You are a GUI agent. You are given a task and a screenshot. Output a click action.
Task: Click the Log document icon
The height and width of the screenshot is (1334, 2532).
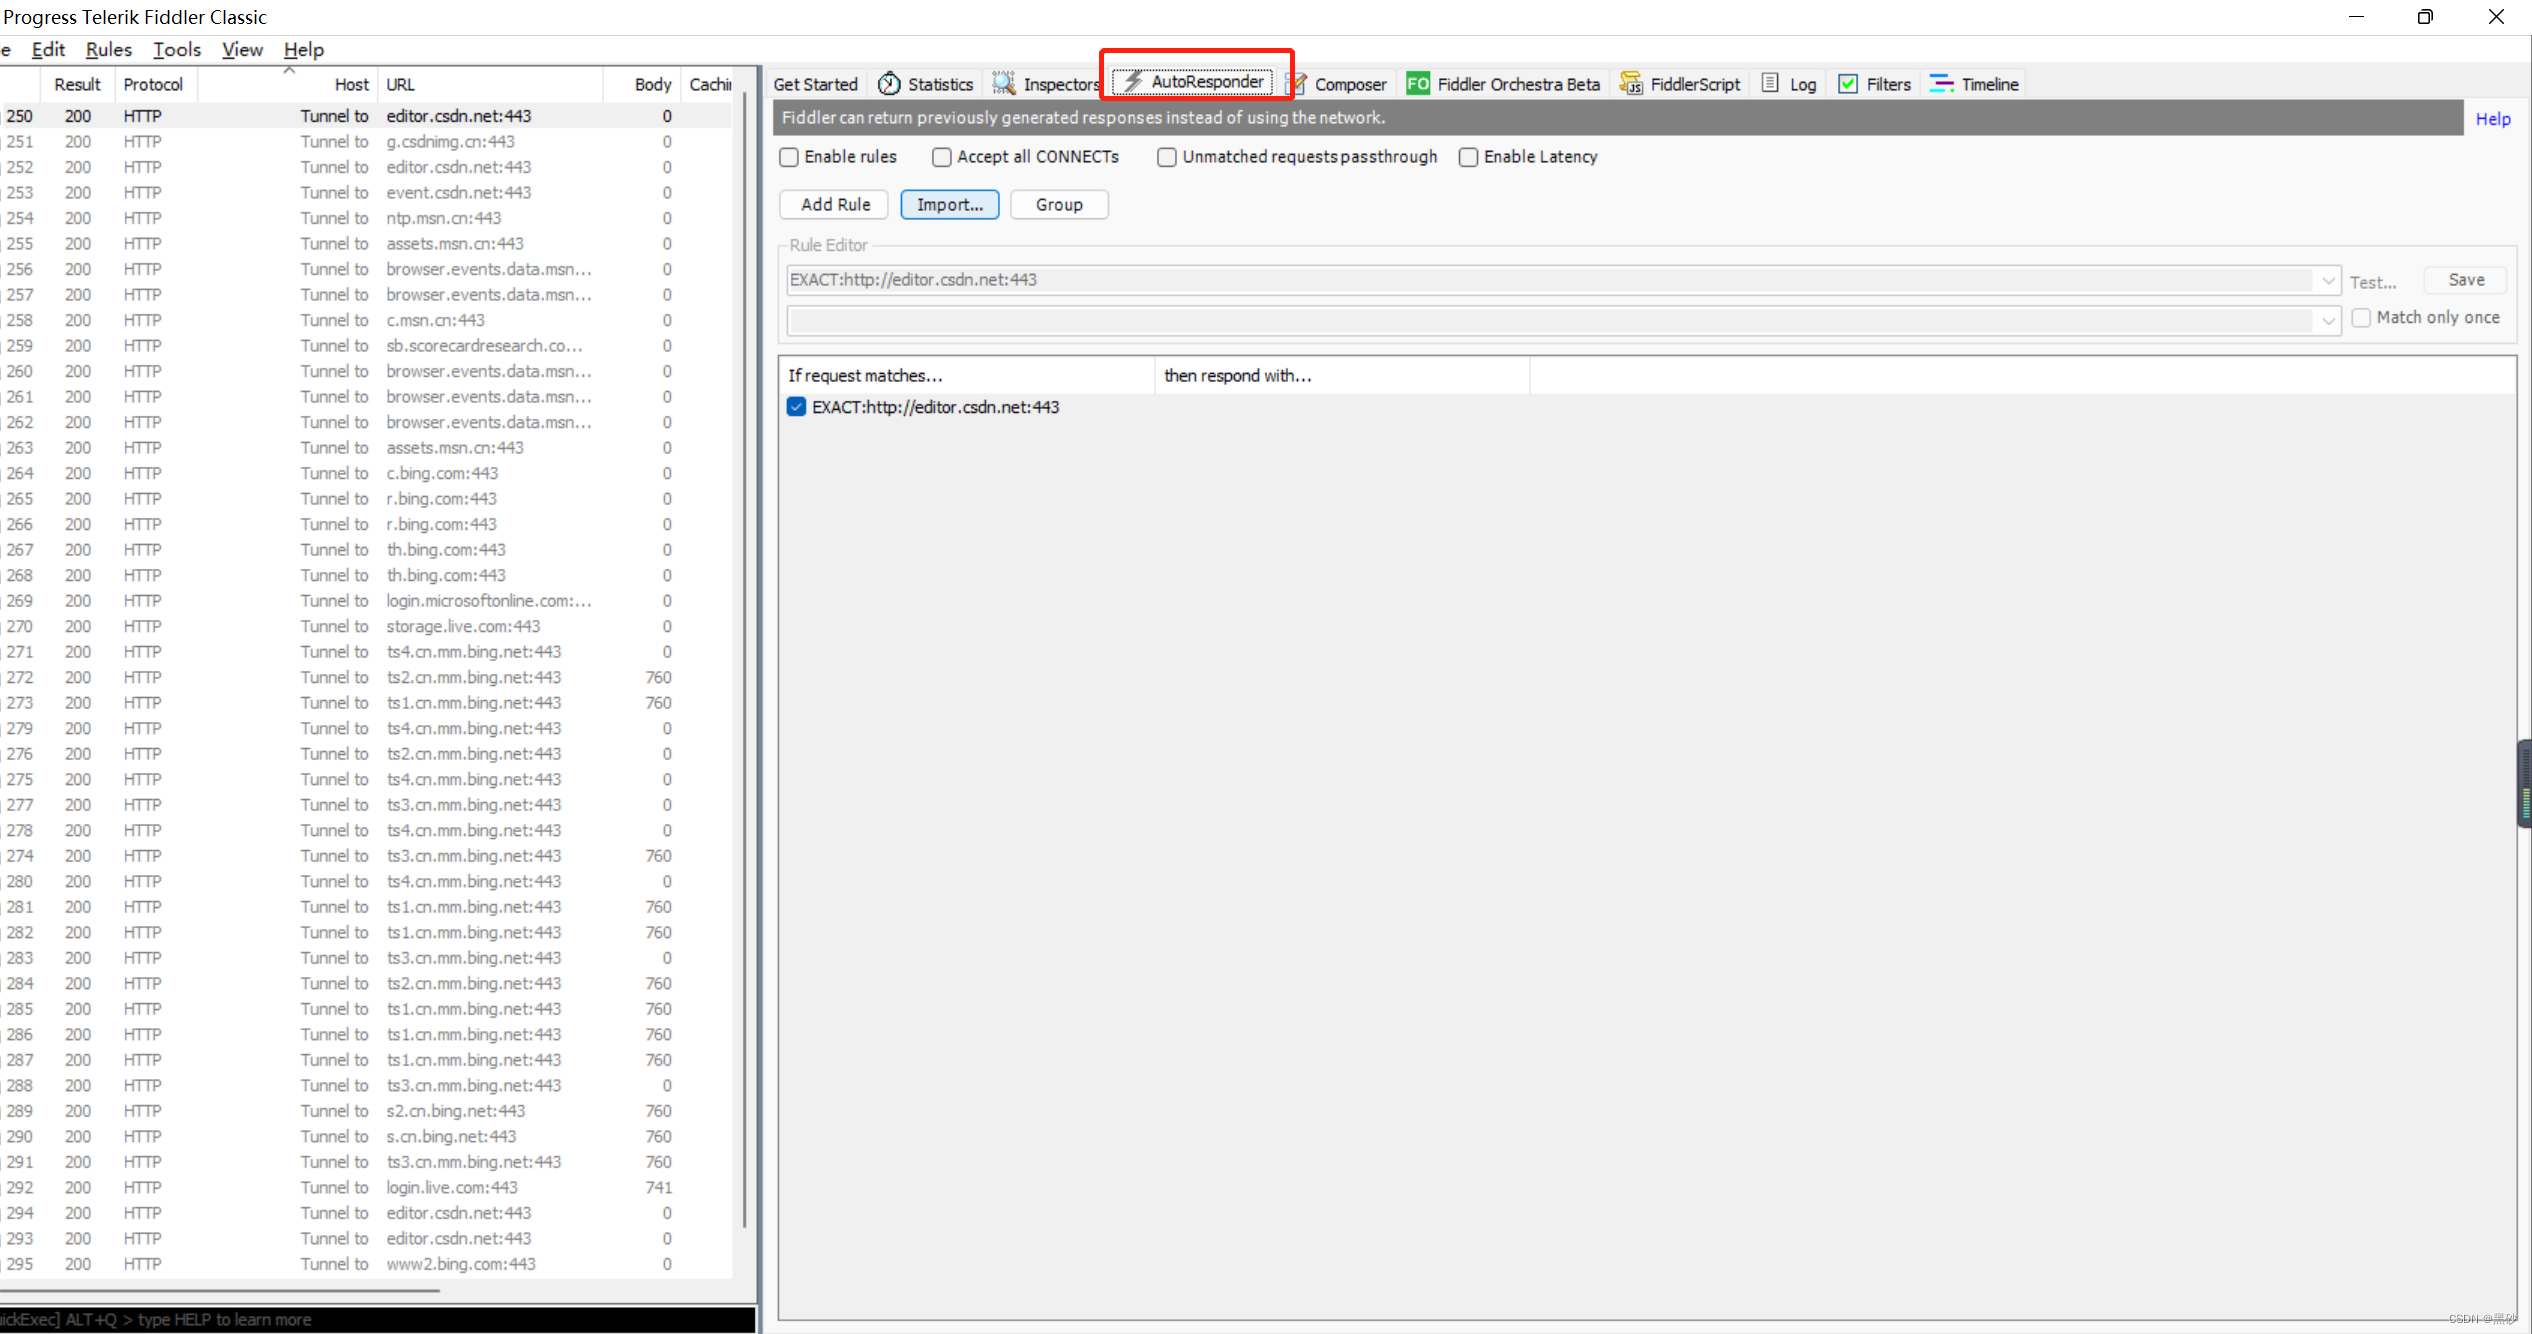[1770, 84]
